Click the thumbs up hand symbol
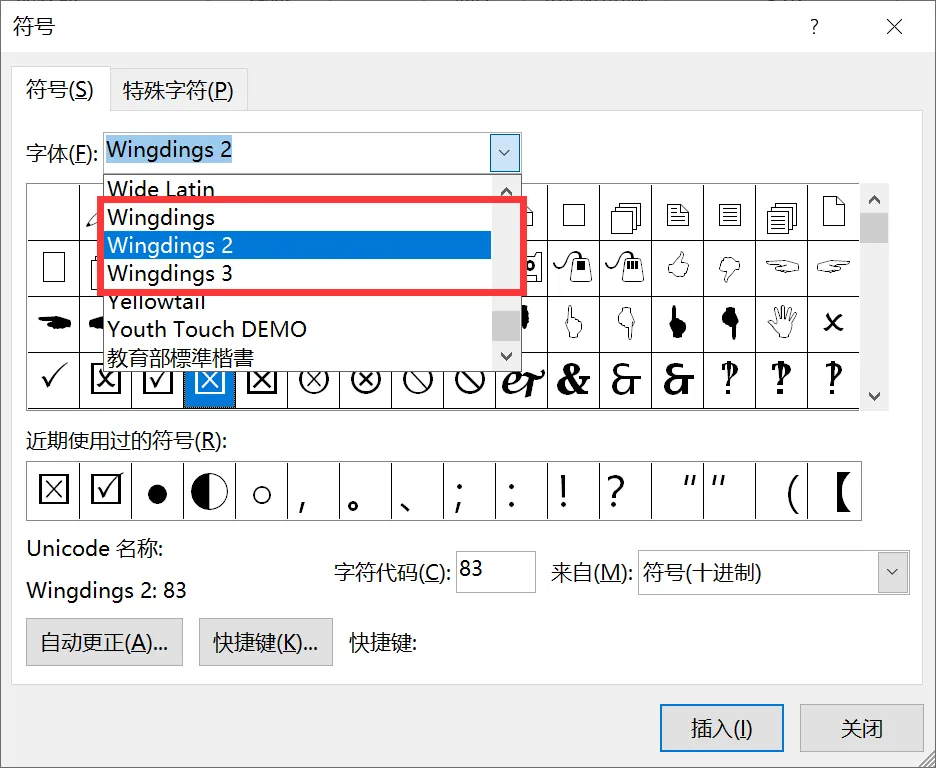The image size is (936, 768). point(678,267)
